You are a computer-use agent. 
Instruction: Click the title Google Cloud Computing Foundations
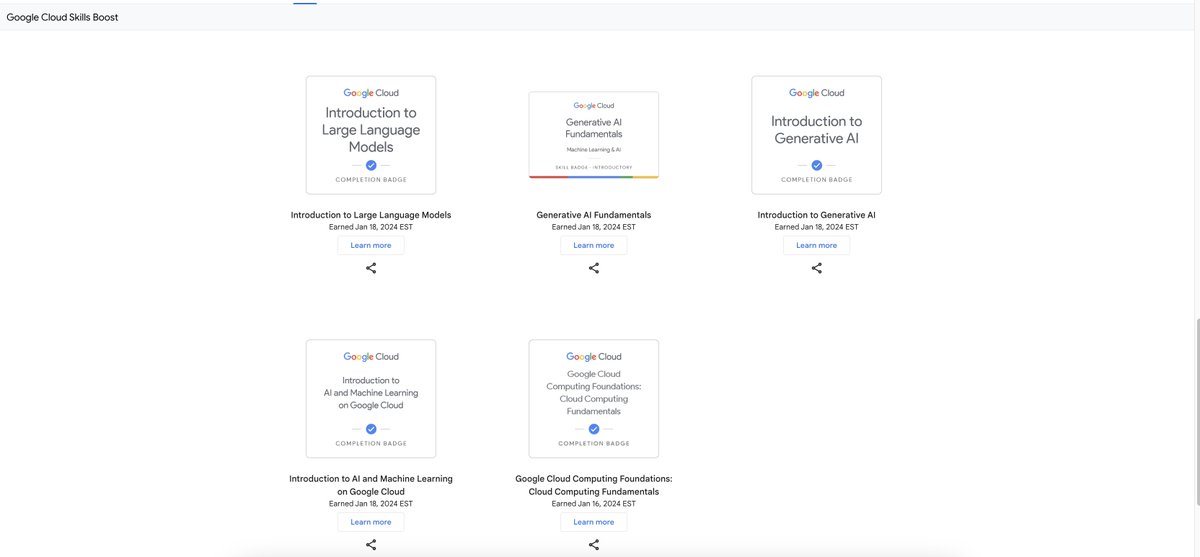click(594, 485)
